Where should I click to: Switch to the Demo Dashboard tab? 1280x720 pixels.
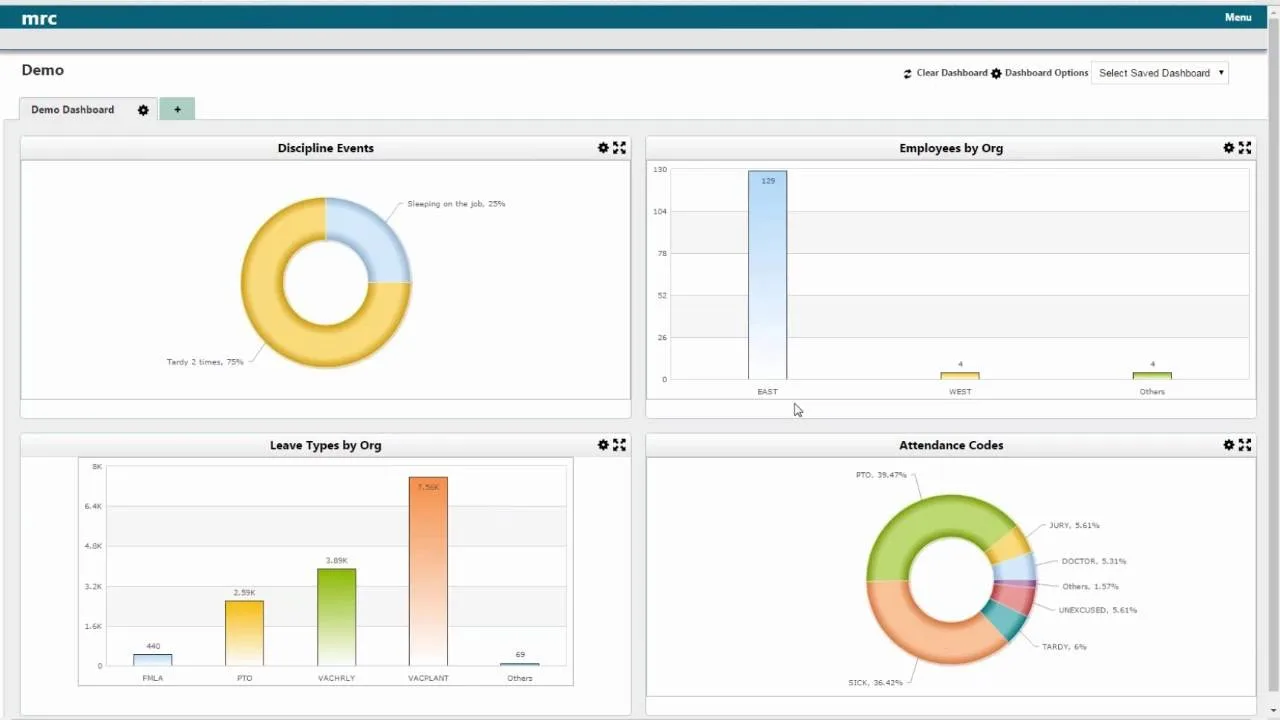(x=73, y=110)
